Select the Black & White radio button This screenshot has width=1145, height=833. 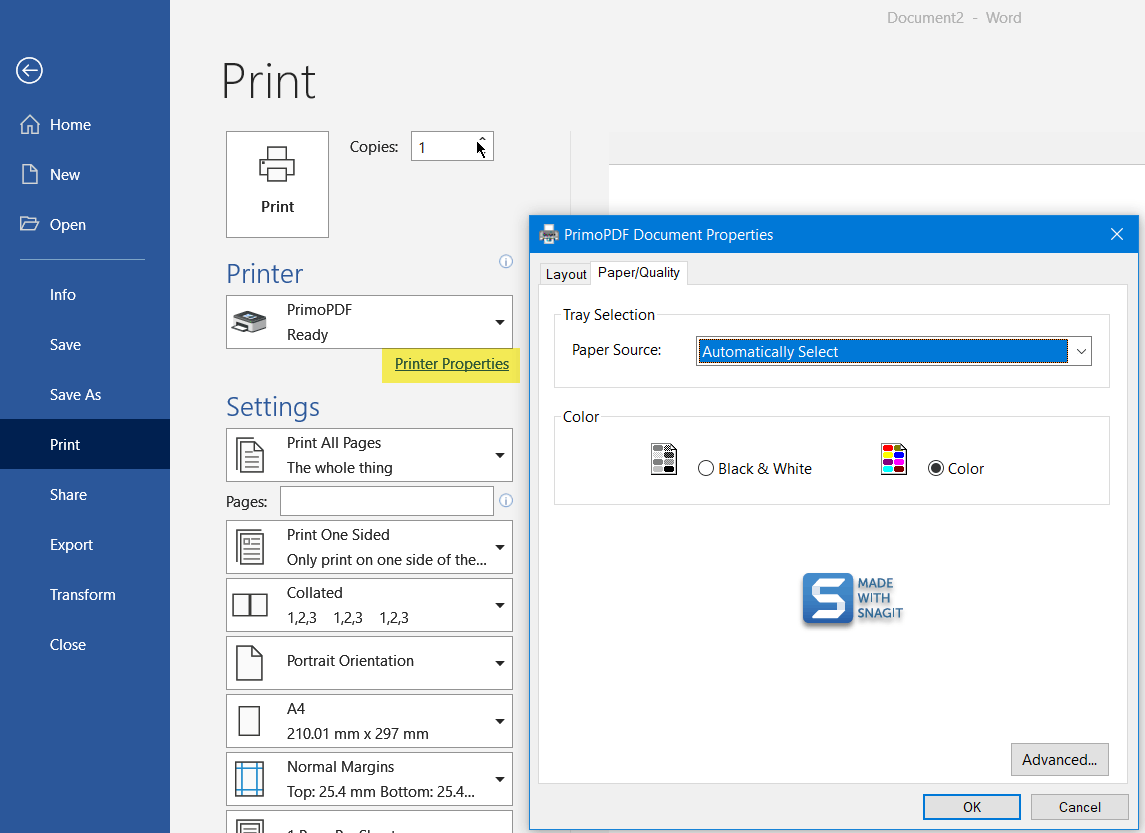point(705,469)
